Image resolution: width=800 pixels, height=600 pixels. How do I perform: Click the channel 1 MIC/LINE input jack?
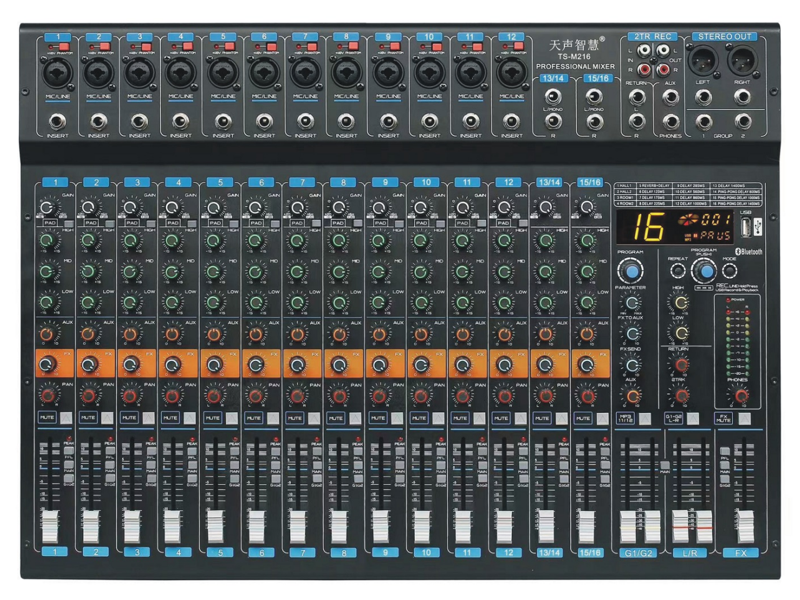tap(58, 73)
